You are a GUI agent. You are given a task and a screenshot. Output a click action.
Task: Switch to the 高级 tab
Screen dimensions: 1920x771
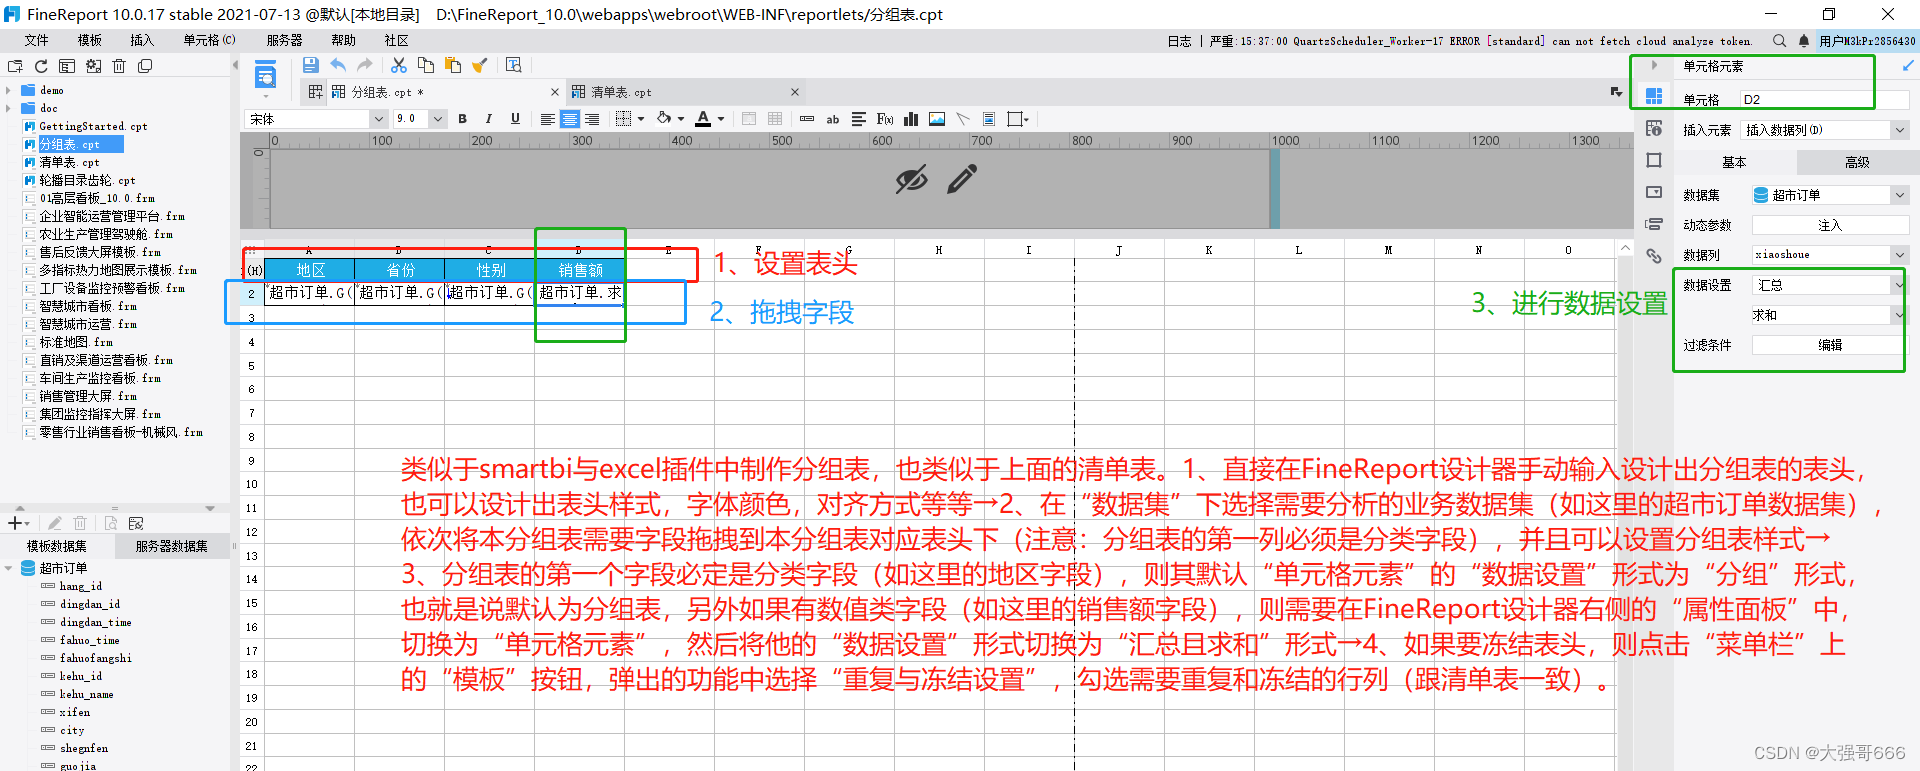pyautogui.click(x=1857, y=162)
